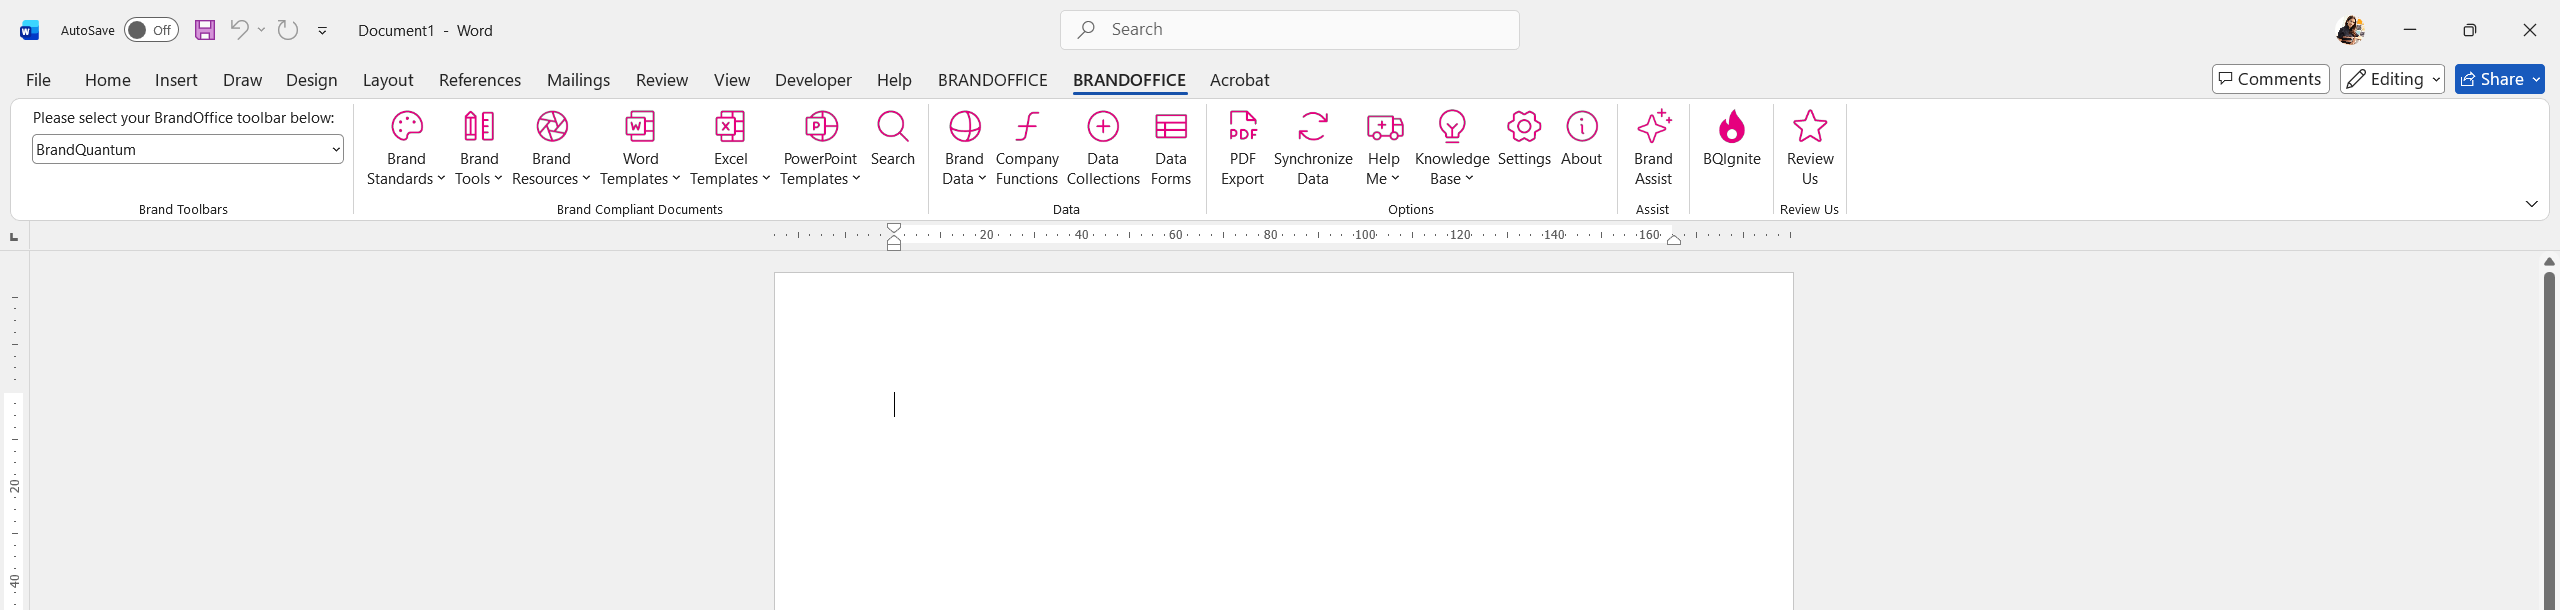The height and width of the screenshot is (610, 2560).
Task: Click PDF Export
Action: pos(1242,148)
